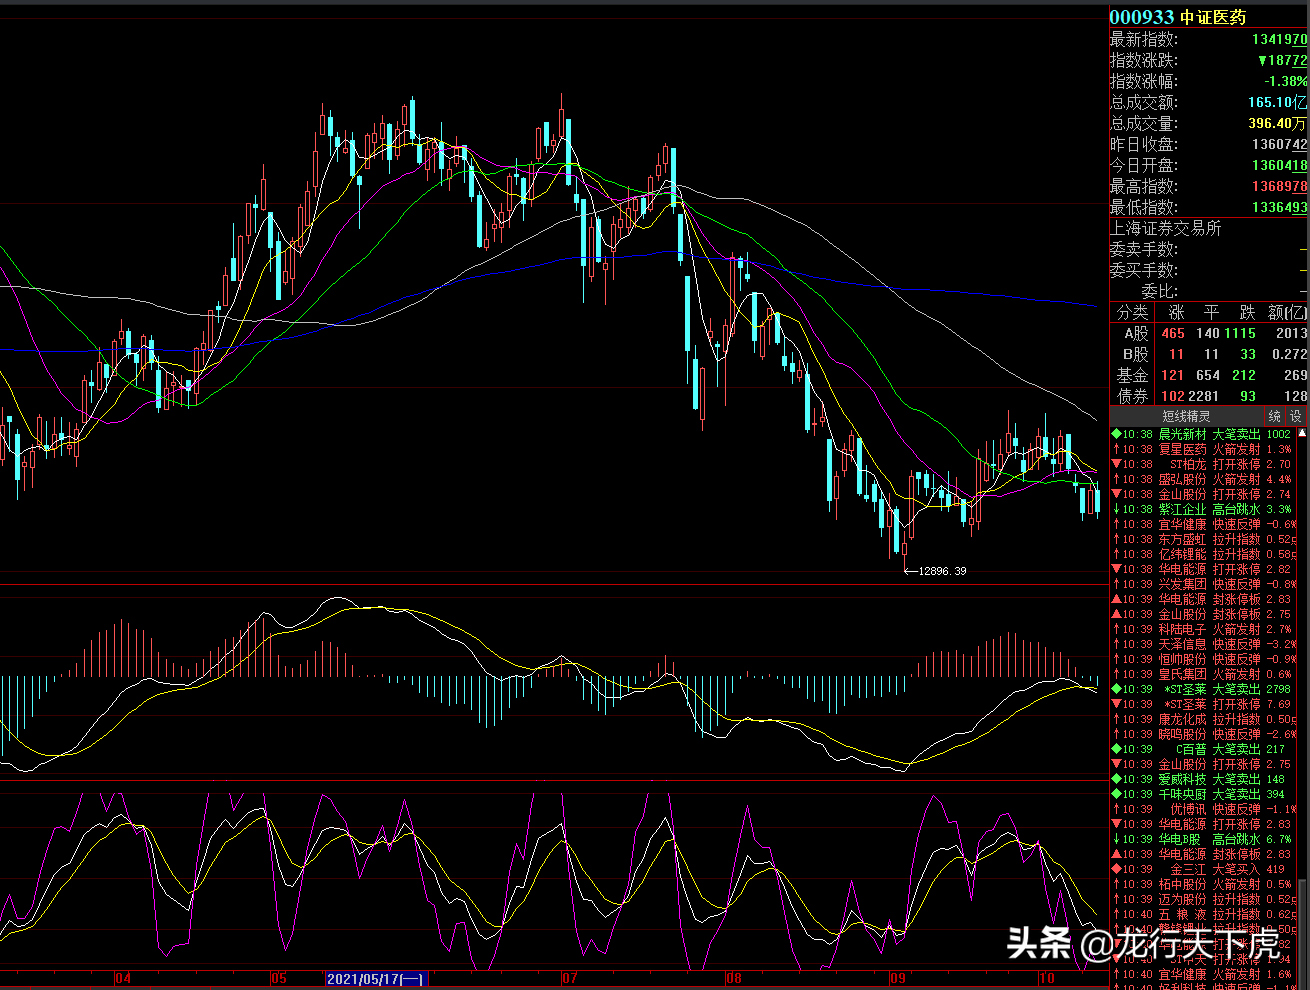Screen dimensions: 1310x990
Task: Click the 12896.39 low price label on chart
Action: click(x=942, y=571)
